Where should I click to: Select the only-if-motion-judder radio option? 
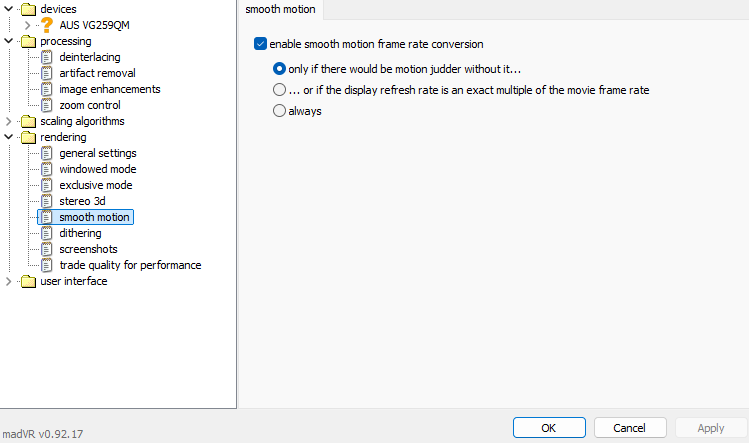pos(280,69)
